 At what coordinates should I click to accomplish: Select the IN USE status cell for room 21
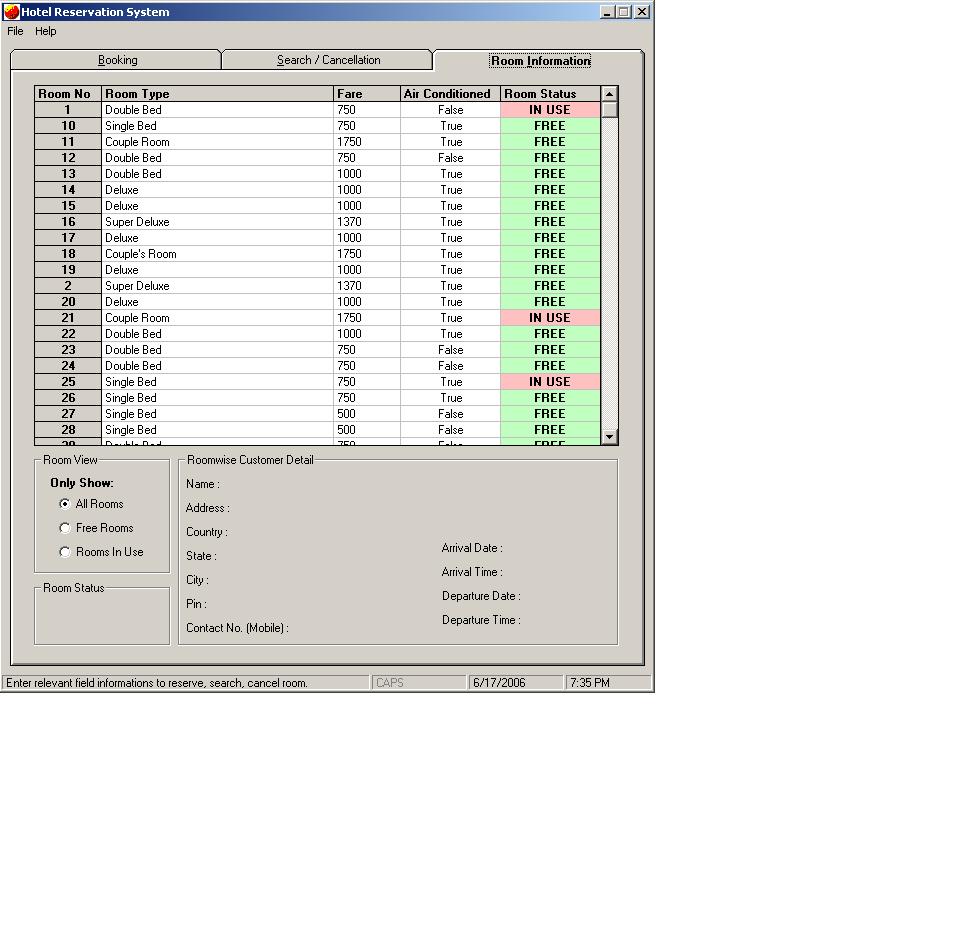[x=550, y=318]
